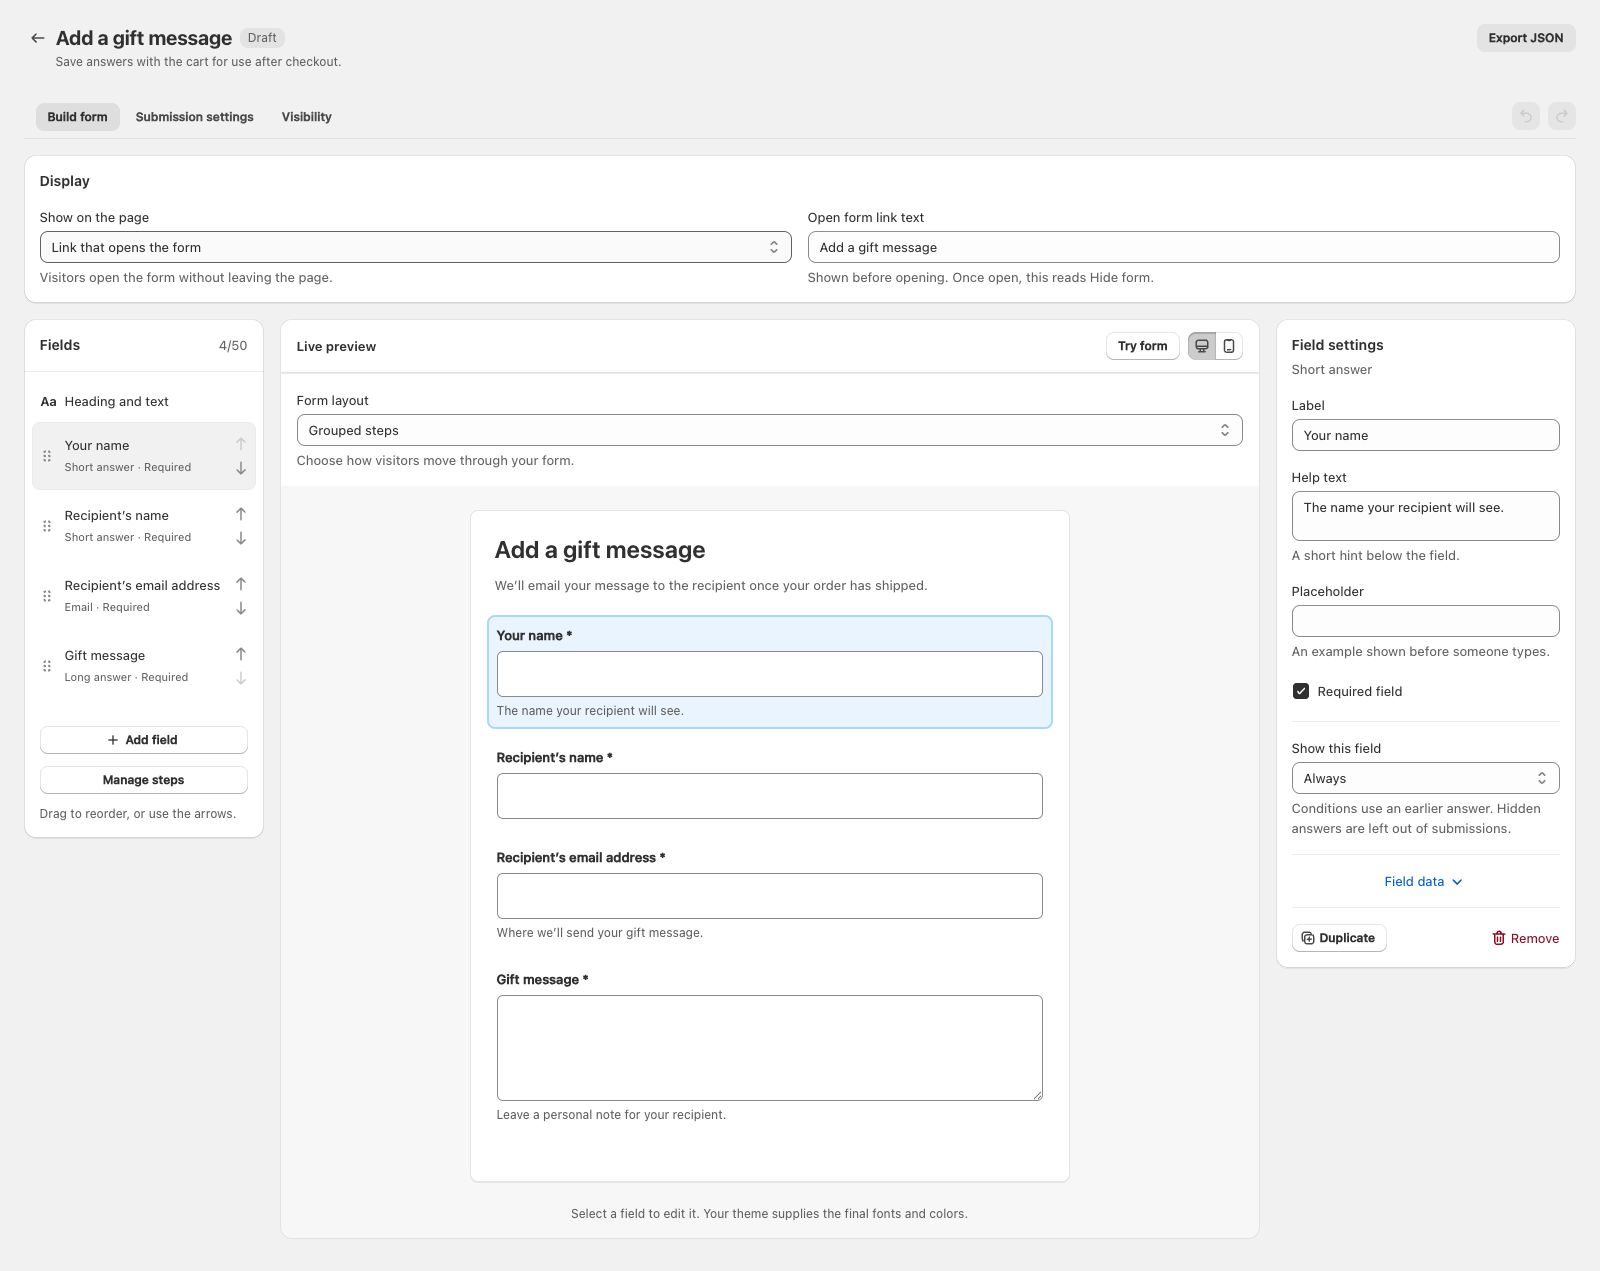Move Gift message field up
This screenshot has height=1271, width=1600.
(x=241, y=654)
